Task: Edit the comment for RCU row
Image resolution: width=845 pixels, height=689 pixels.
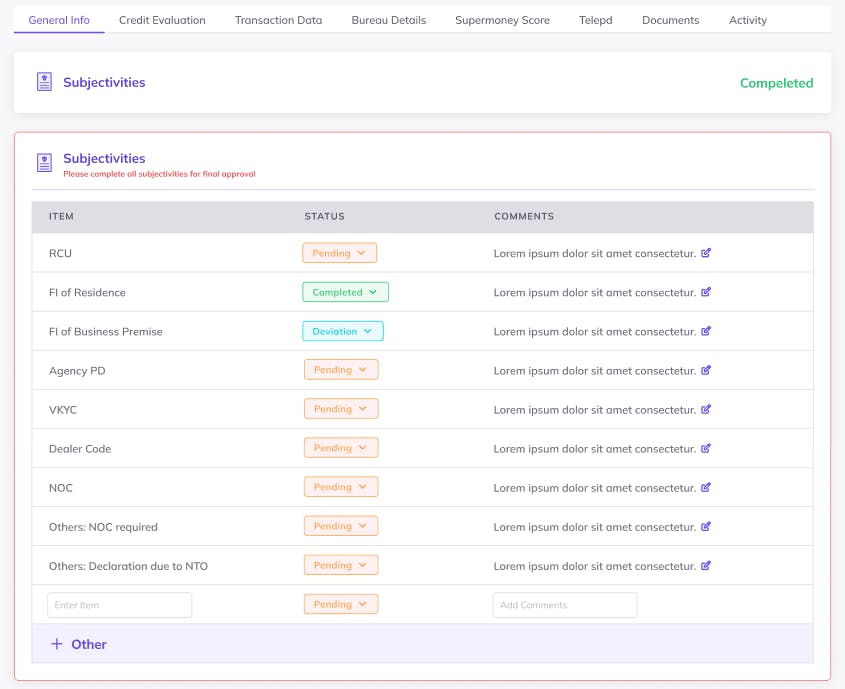Action: coord(706,253)
